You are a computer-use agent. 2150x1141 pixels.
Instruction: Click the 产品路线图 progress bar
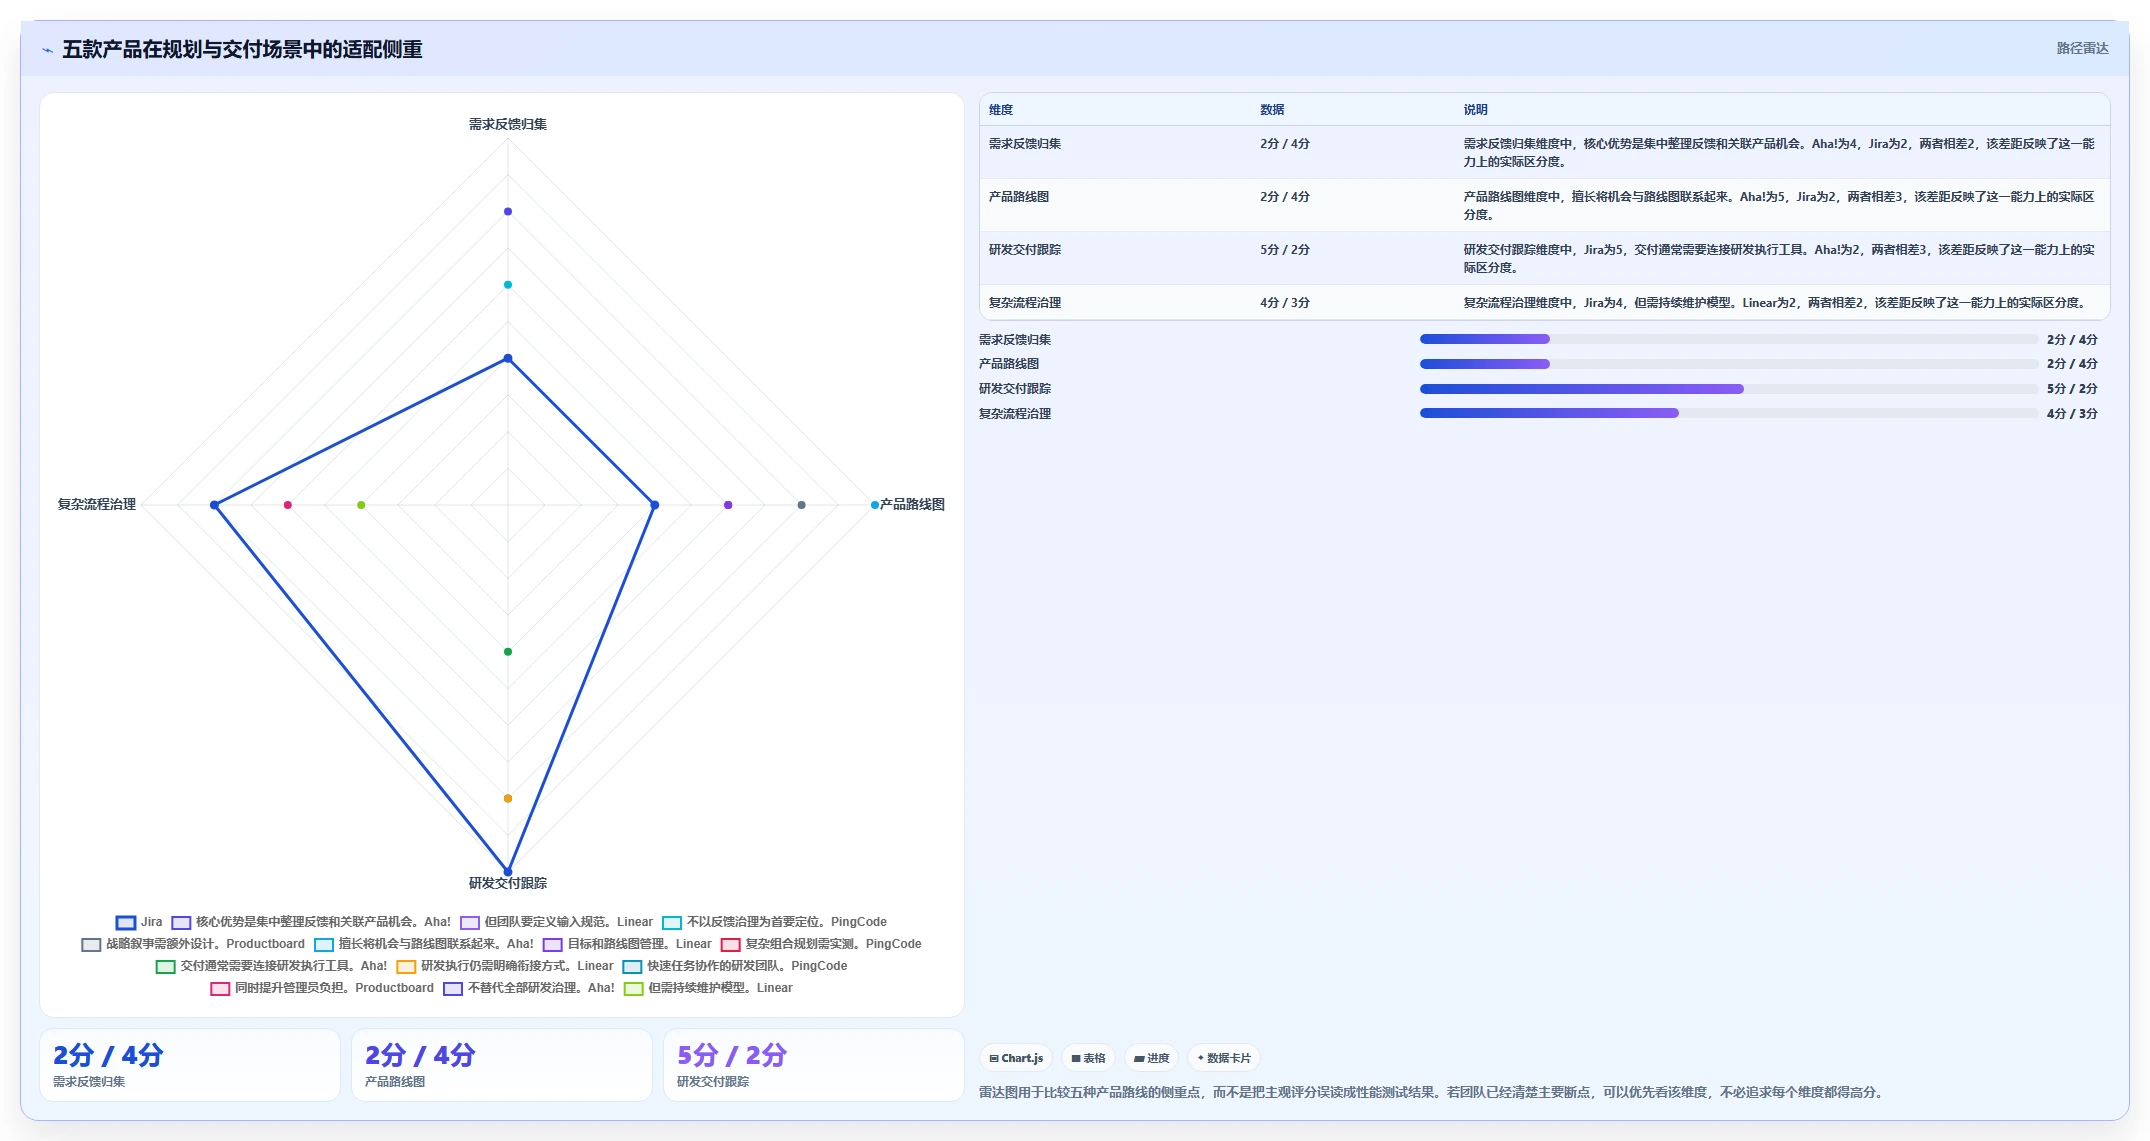coord(1728,364)
